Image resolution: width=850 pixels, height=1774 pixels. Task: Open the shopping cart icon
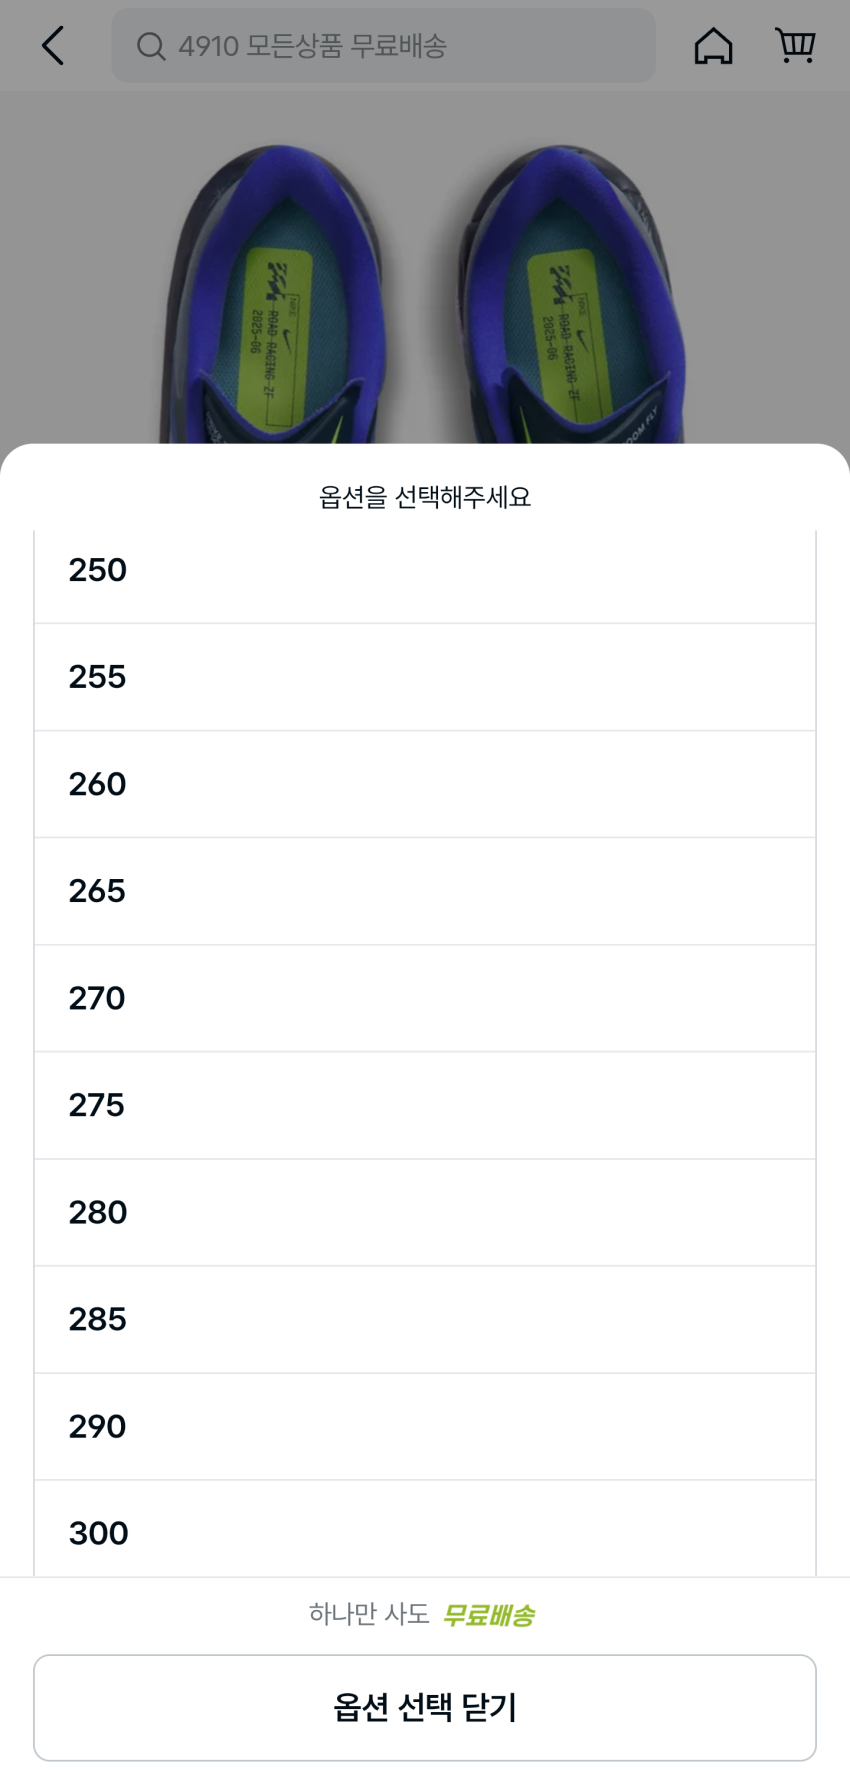point(795,45)
